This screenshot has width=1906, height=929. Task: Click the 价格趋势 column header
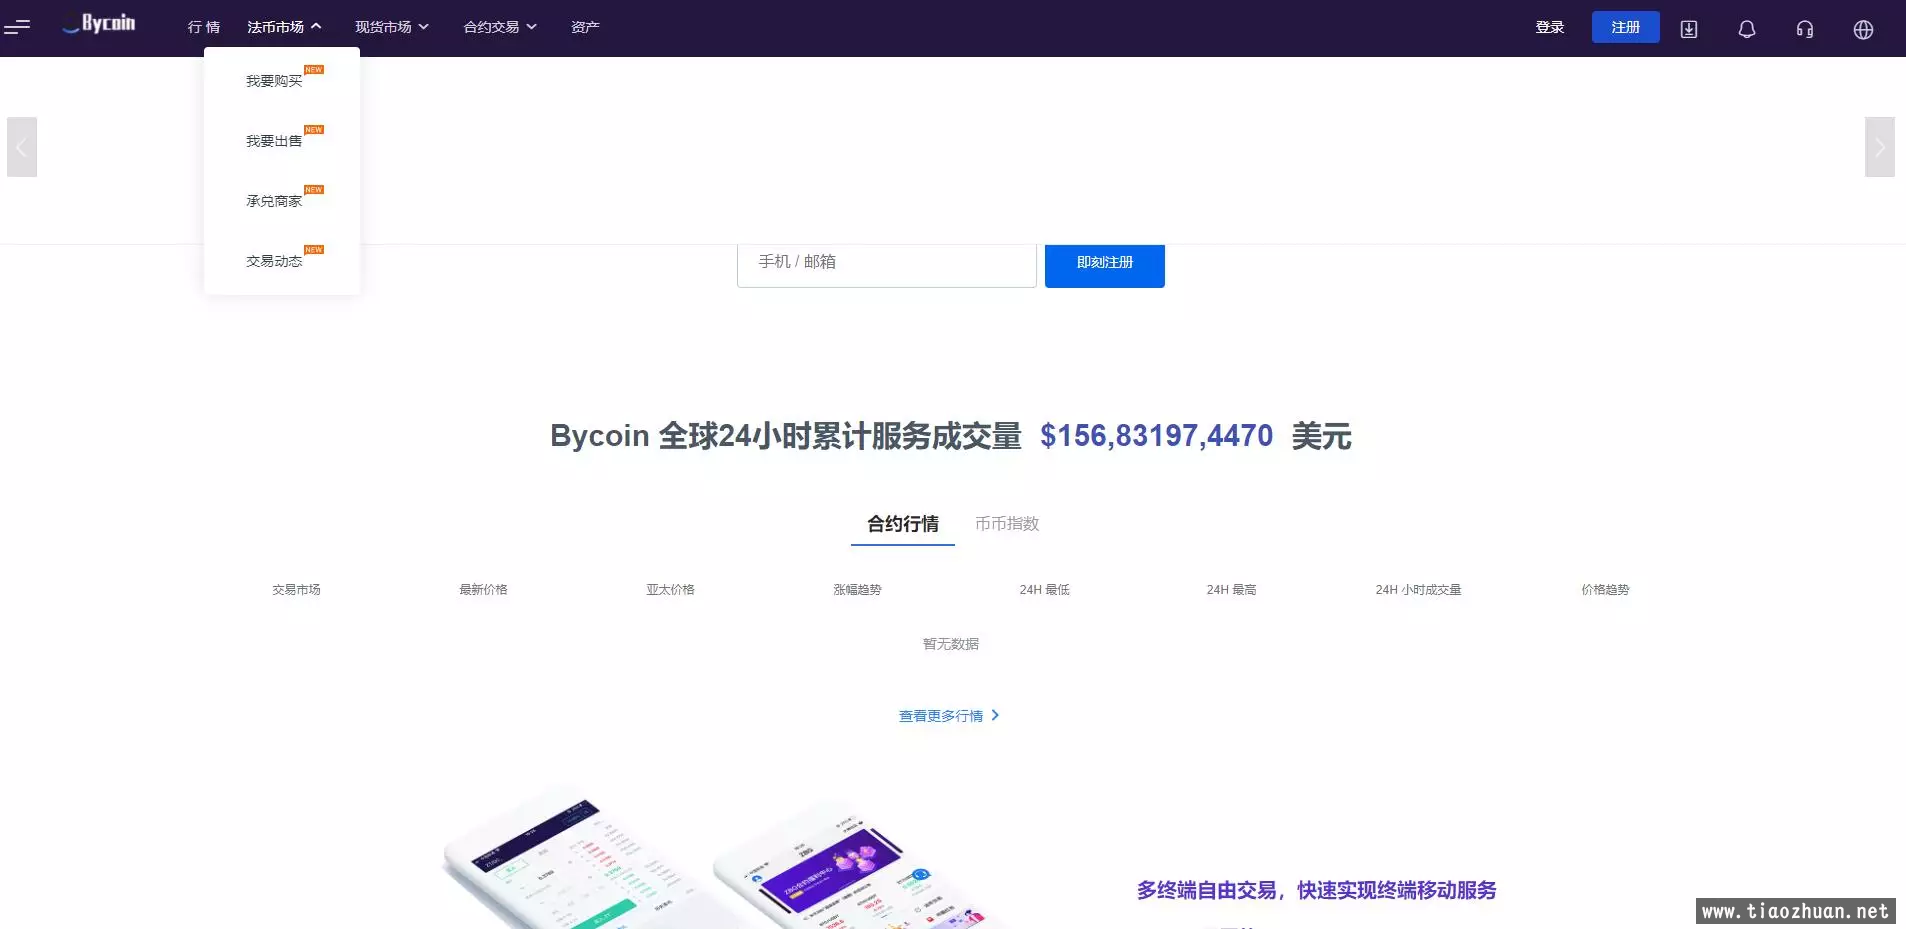point(1605,590)
